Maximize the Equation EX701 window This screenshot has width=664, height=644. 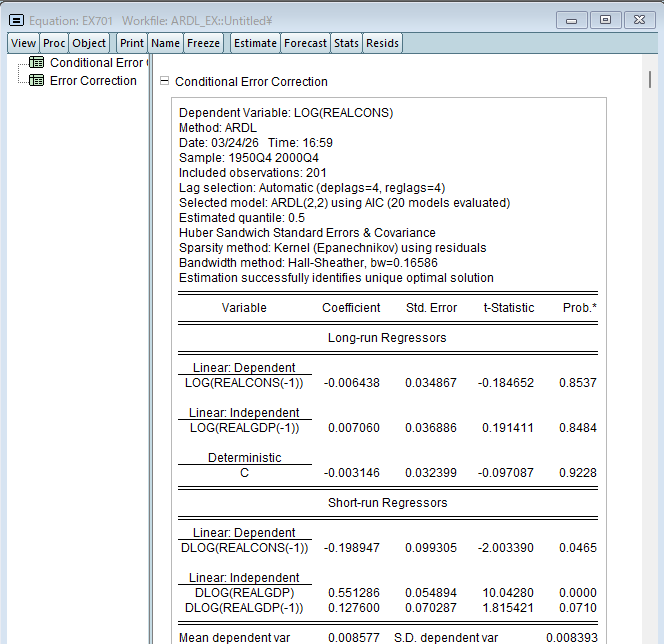(x=605, y=20)
